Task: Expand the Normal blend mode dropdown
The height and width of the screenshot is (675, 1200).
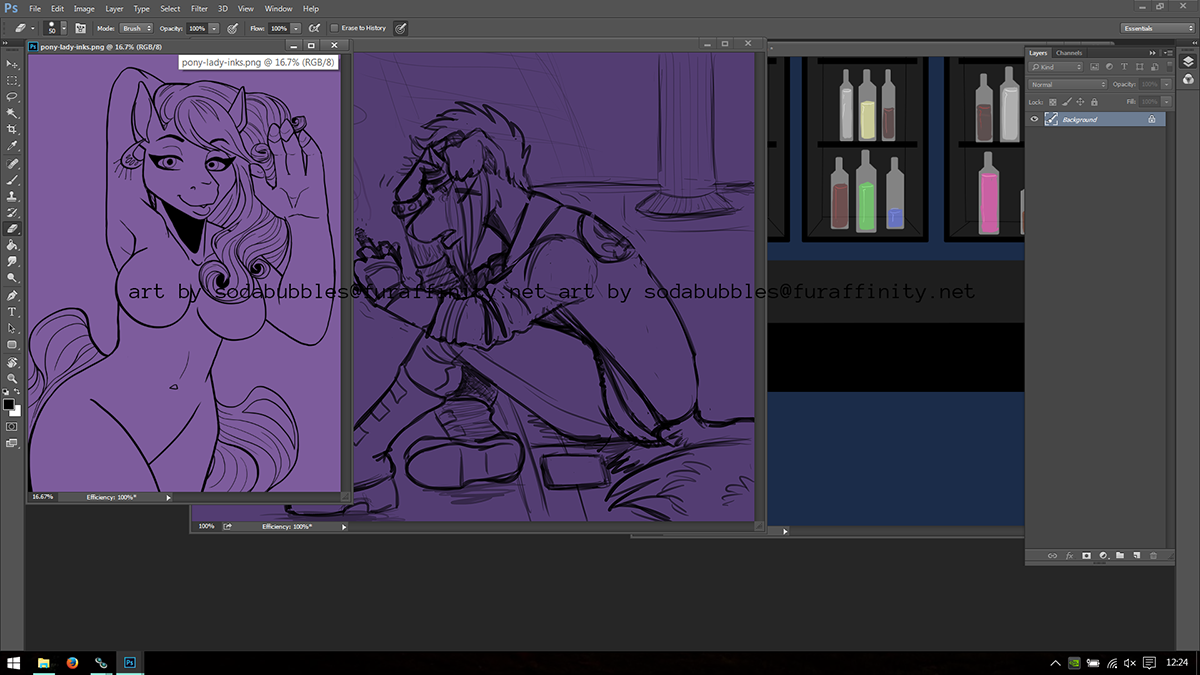Action: (1067, 85)
